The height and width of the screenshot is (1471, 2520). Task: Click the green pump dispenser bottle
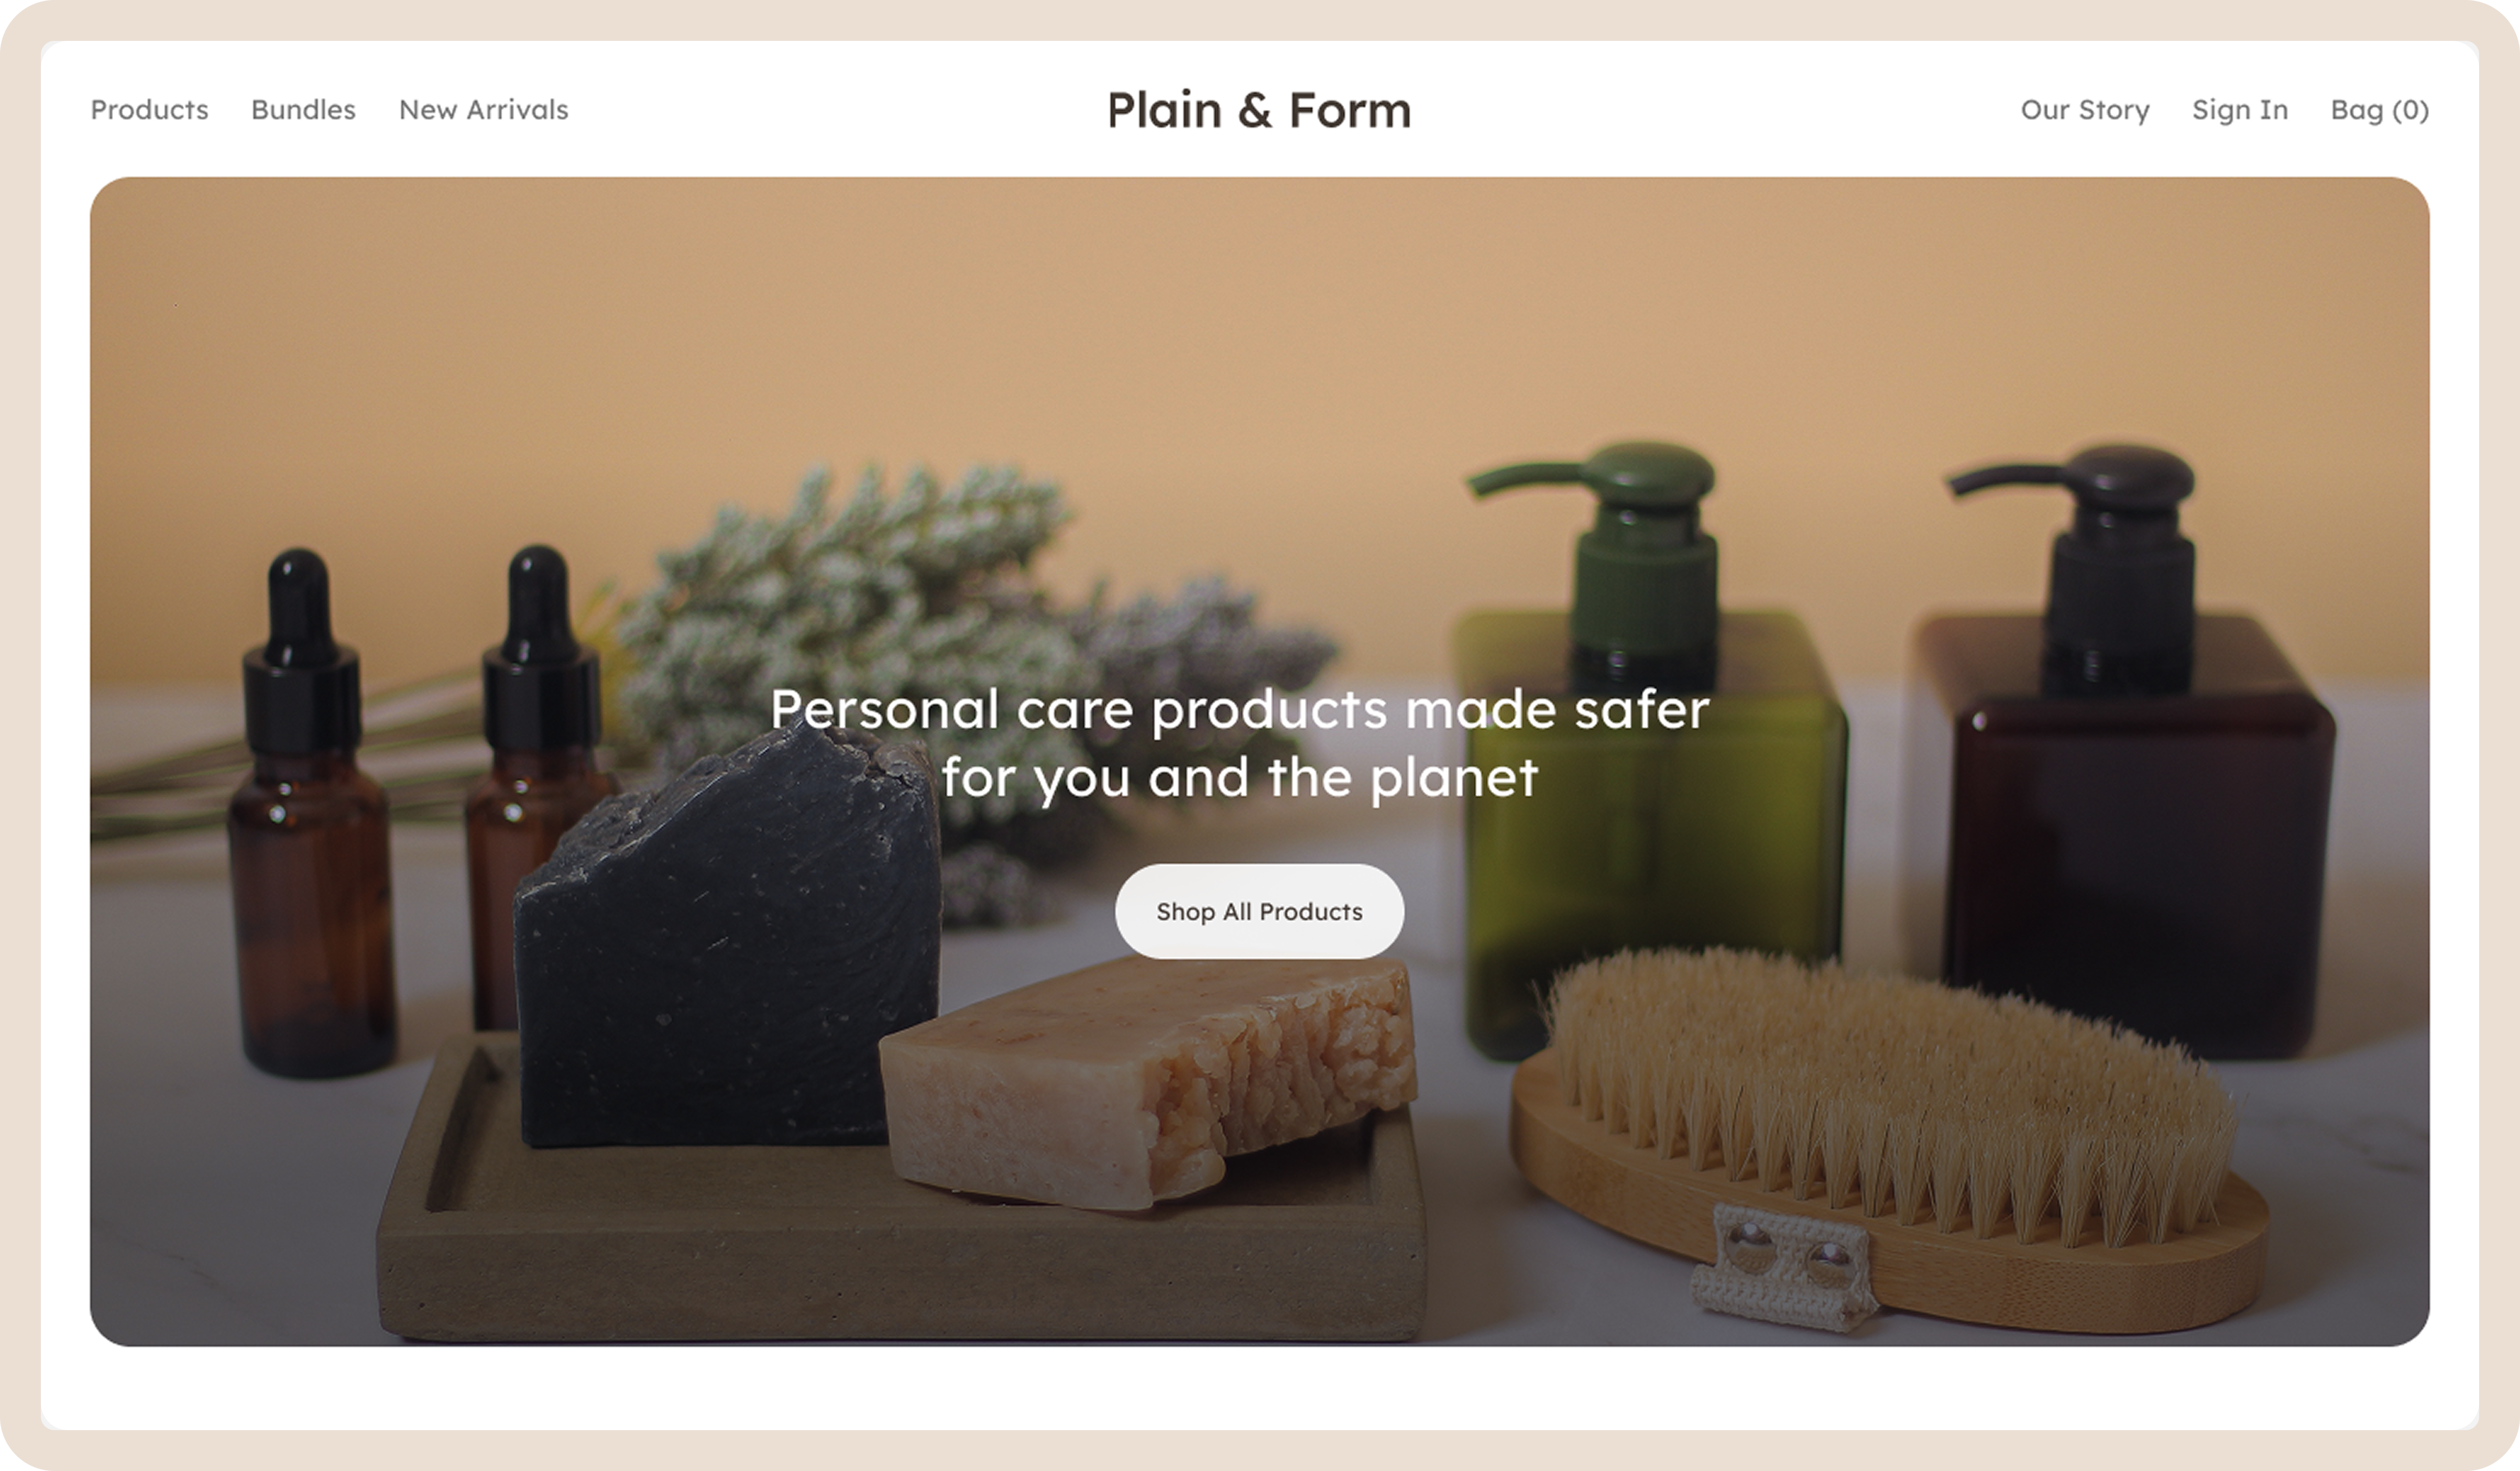click(1650, 750)
